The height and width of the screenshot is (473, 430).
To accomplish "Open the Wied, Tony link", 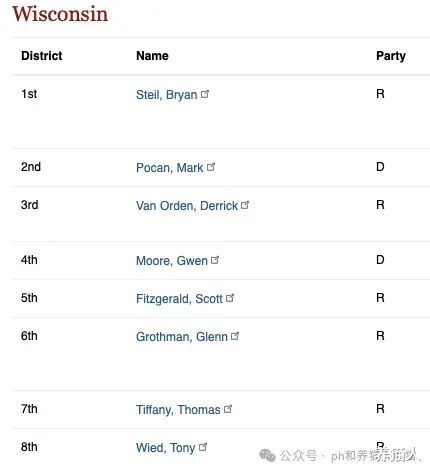I will point(165,448).
